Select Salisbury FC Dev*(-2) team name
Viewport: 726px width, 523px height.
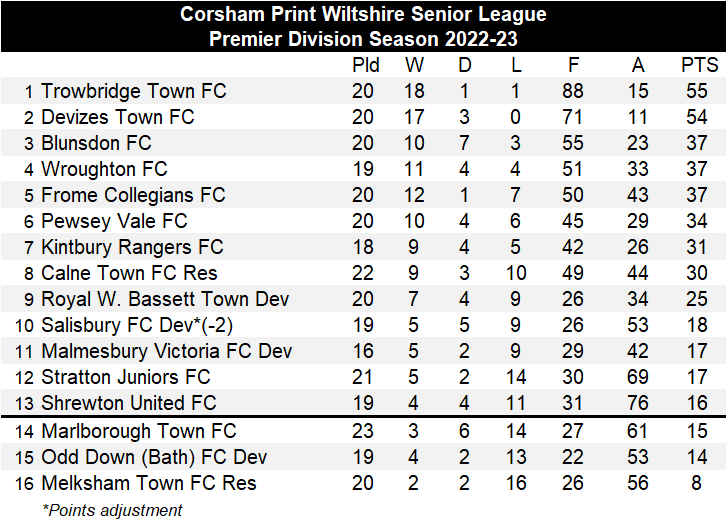pyautogui.click(x=138, y=325)
